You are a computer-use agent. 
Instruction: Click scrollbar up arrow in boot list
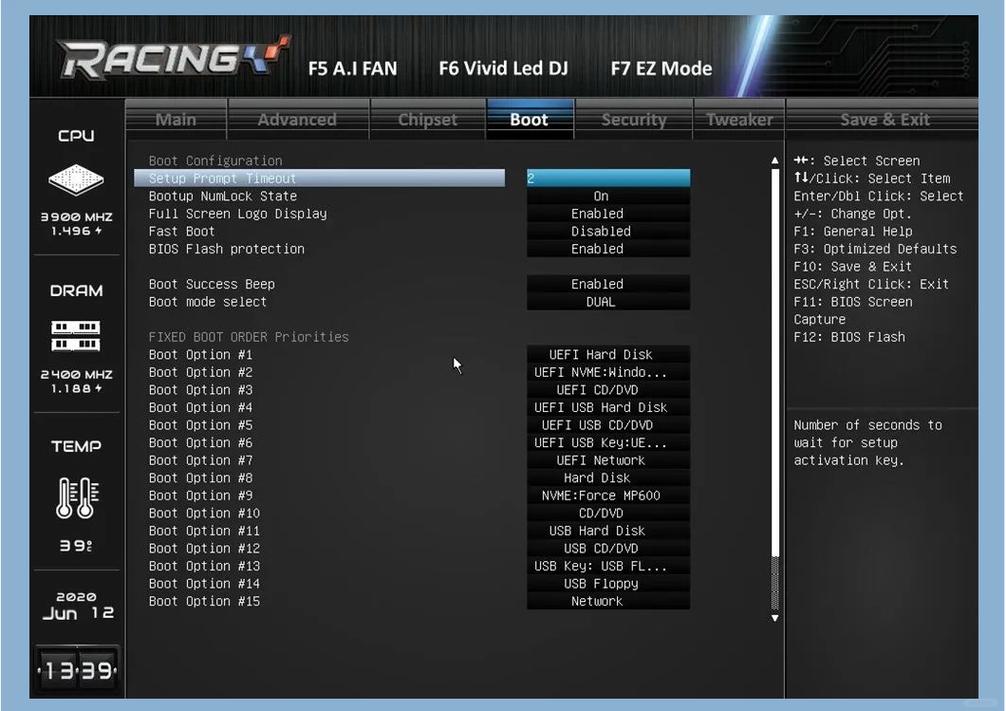point(774,161)
